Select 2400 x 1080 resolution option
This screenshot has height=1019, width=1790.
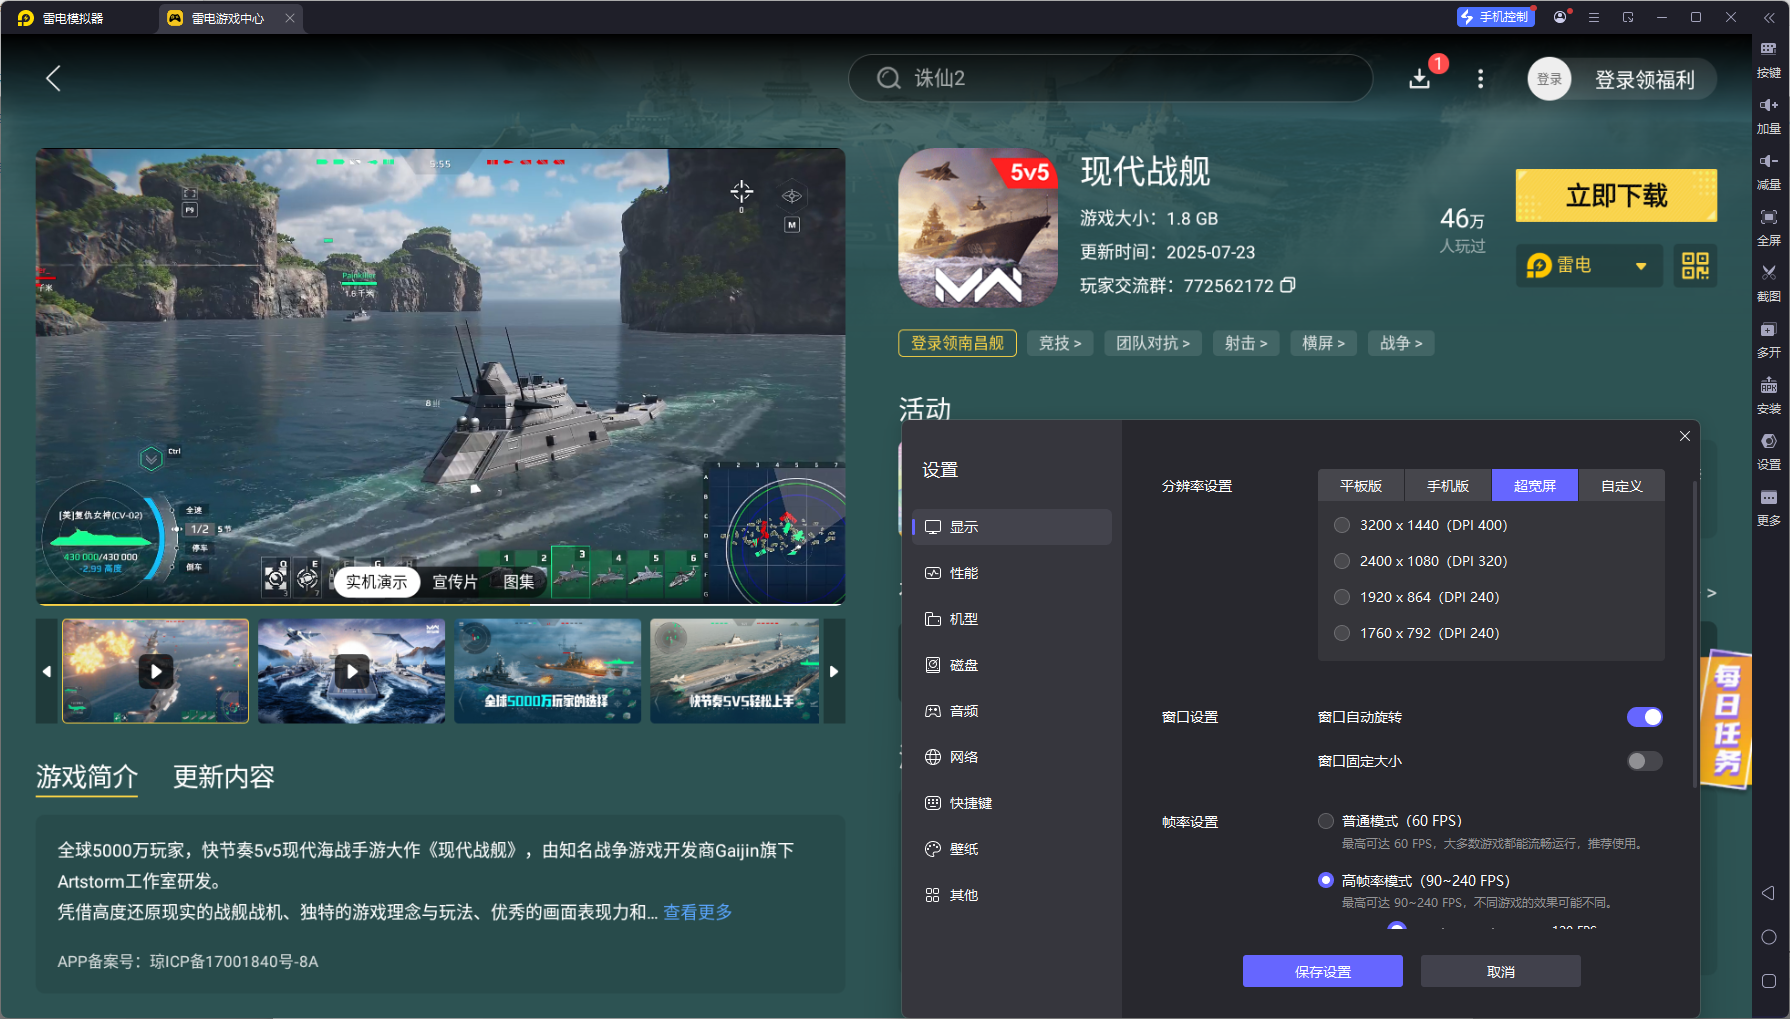[1342, 561]
